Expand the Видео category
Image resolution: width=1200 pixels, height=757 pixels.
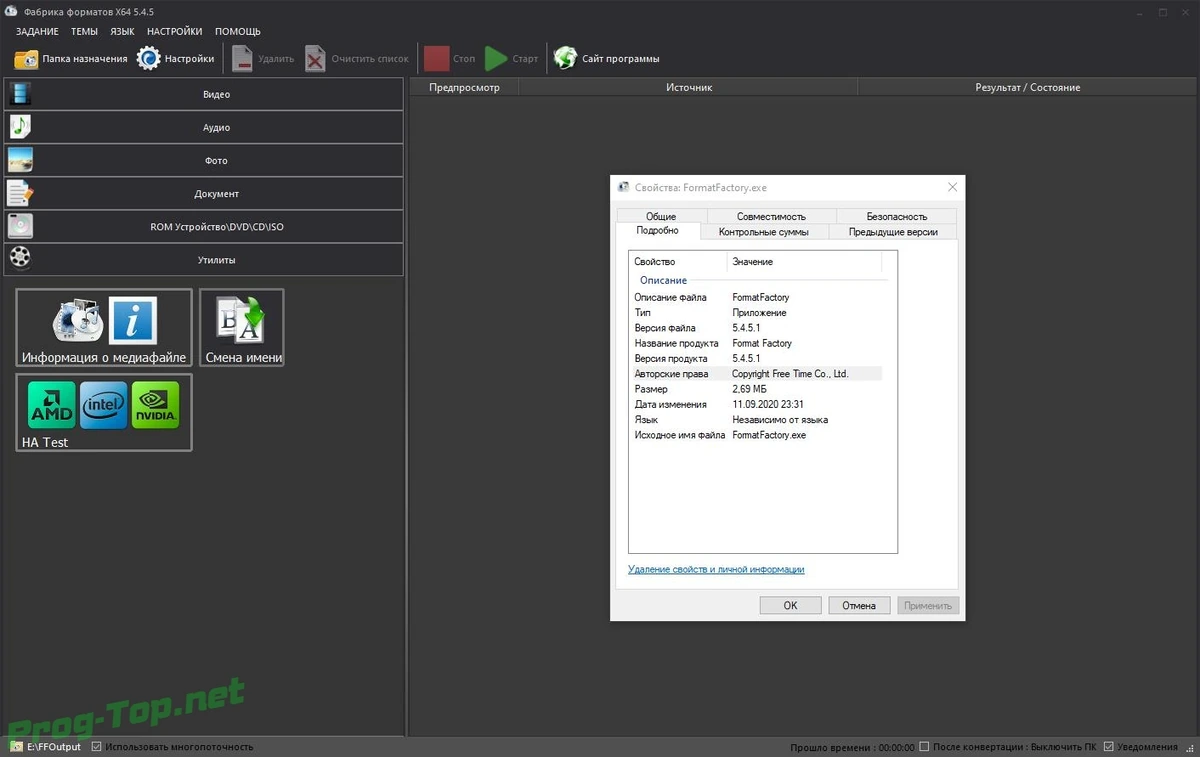click(204, 95)
